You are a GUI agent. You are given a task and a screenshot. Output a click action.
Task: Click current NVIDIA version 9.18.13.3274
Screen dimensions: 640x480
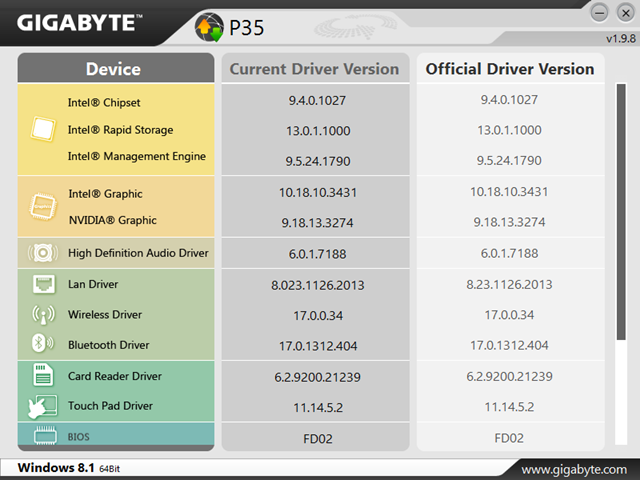coord(317,223)
